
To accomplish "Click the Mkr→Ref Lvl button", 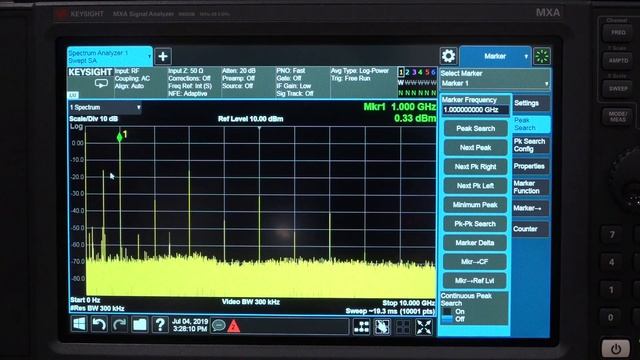I will point(475,281).
